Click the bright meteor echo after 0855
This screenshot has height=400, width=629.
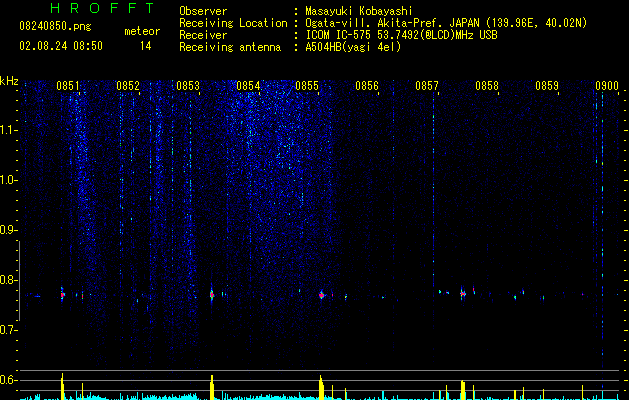[321, 295]
